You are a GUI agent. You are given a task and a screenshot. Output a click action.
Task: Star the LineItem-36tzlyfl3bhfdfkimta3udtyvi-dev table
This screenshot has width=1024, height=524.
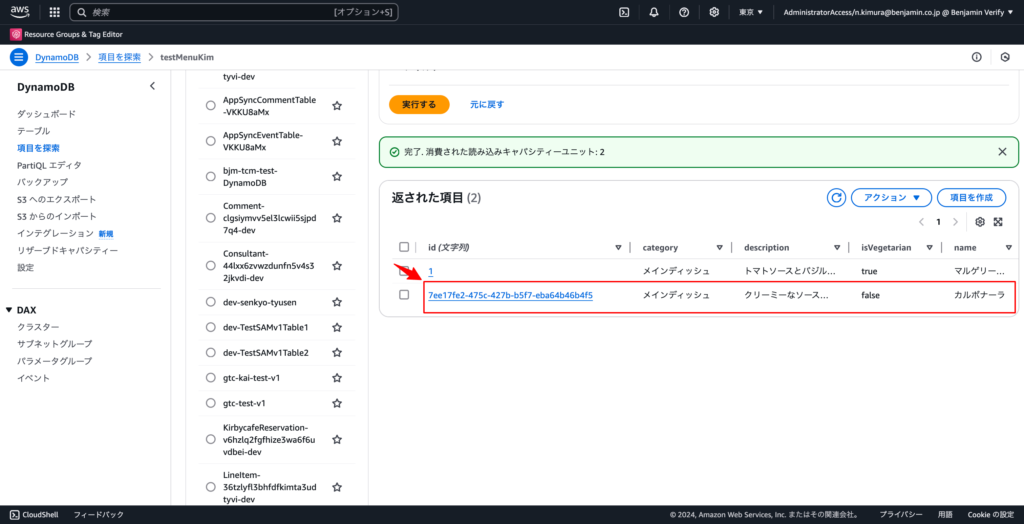[337, 487]
